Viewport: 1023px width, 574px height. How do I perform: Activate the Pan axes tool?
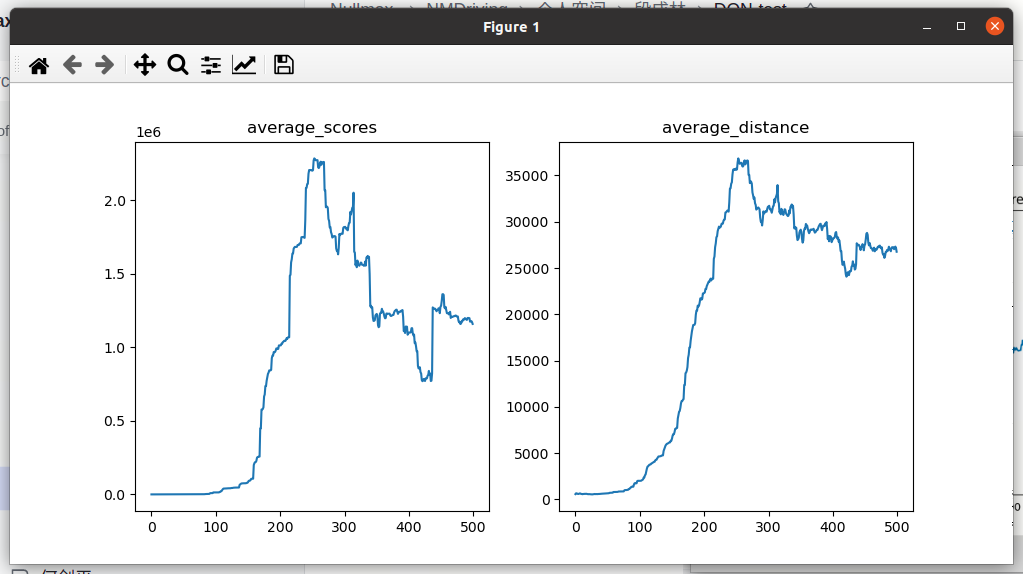[x=145, y=65]
